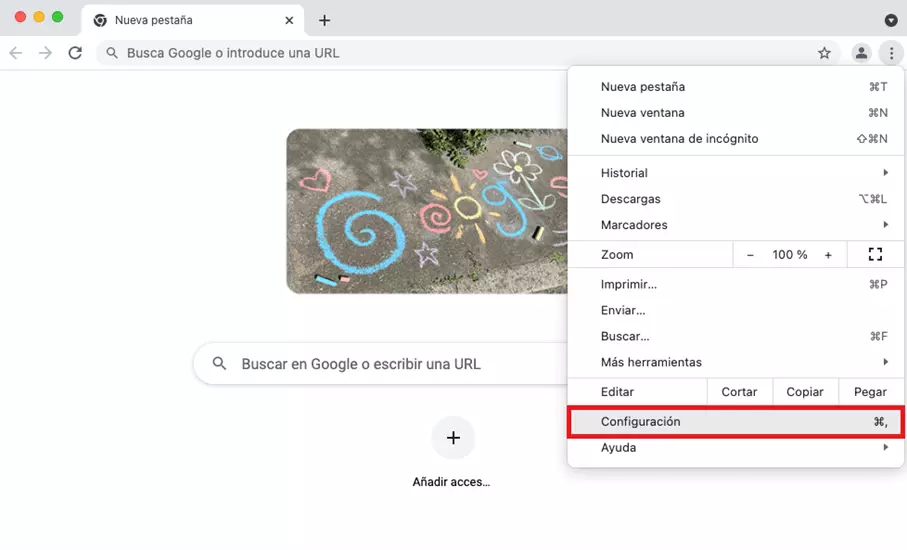907x550 pixels.
Task: Click the forward navigation arrow
Action: [45, 53]
